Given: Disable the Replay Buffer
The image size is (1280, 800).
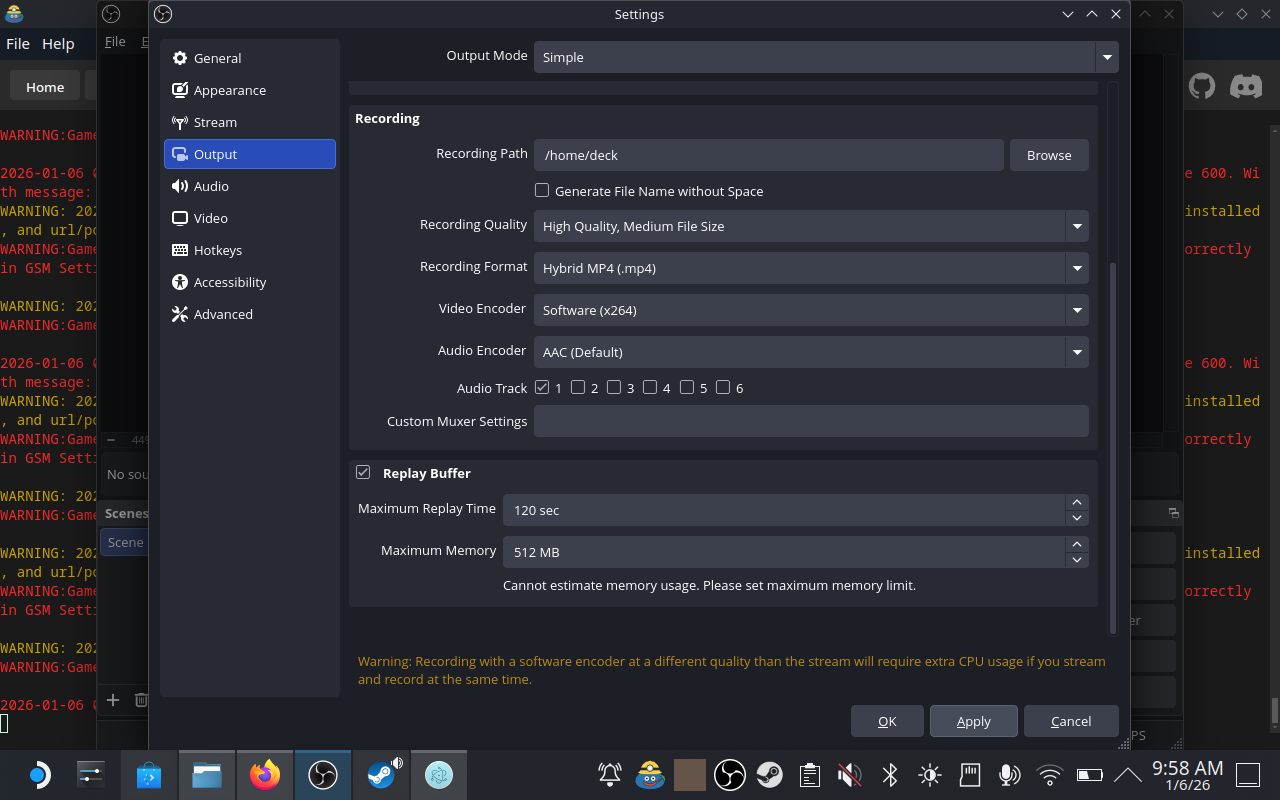Looking at the screenshot, I should coord(363,471).
